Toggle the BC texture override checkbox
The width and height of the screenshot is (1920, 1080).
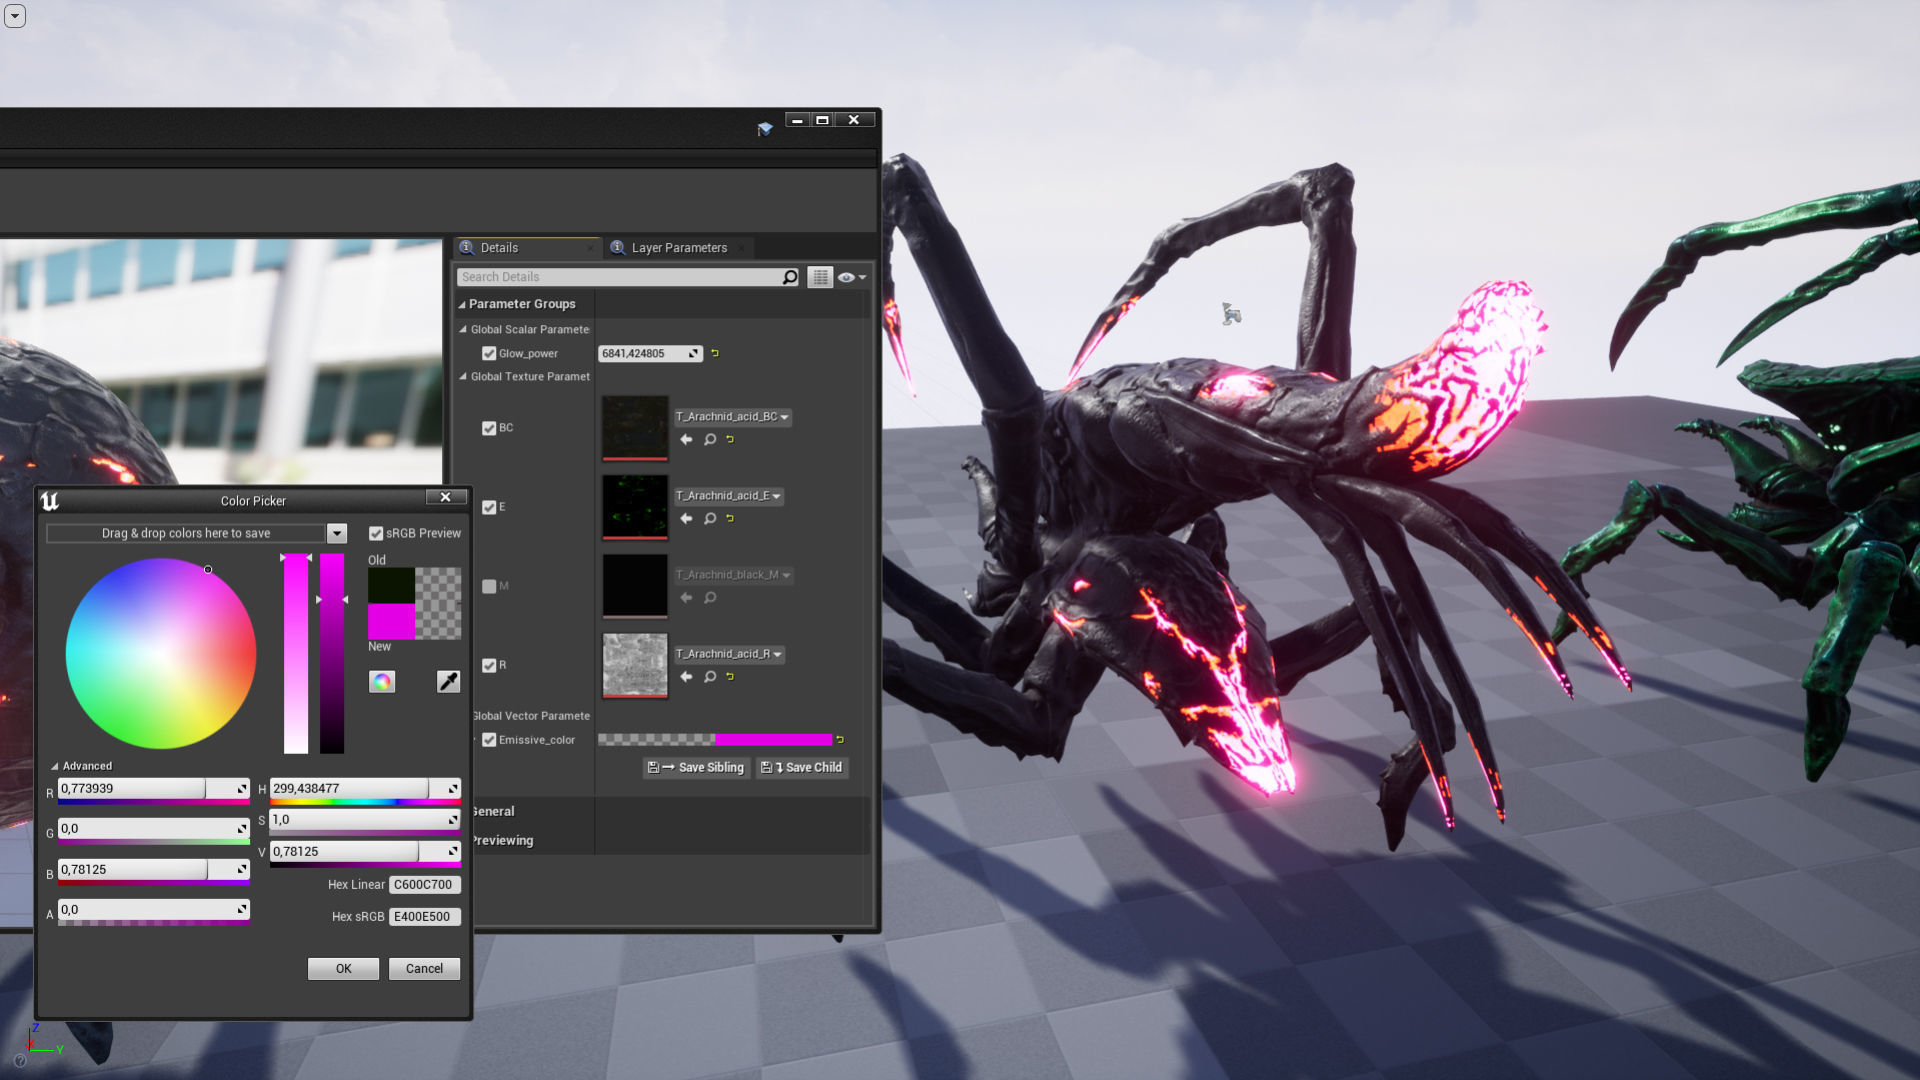tap(489, 428)
